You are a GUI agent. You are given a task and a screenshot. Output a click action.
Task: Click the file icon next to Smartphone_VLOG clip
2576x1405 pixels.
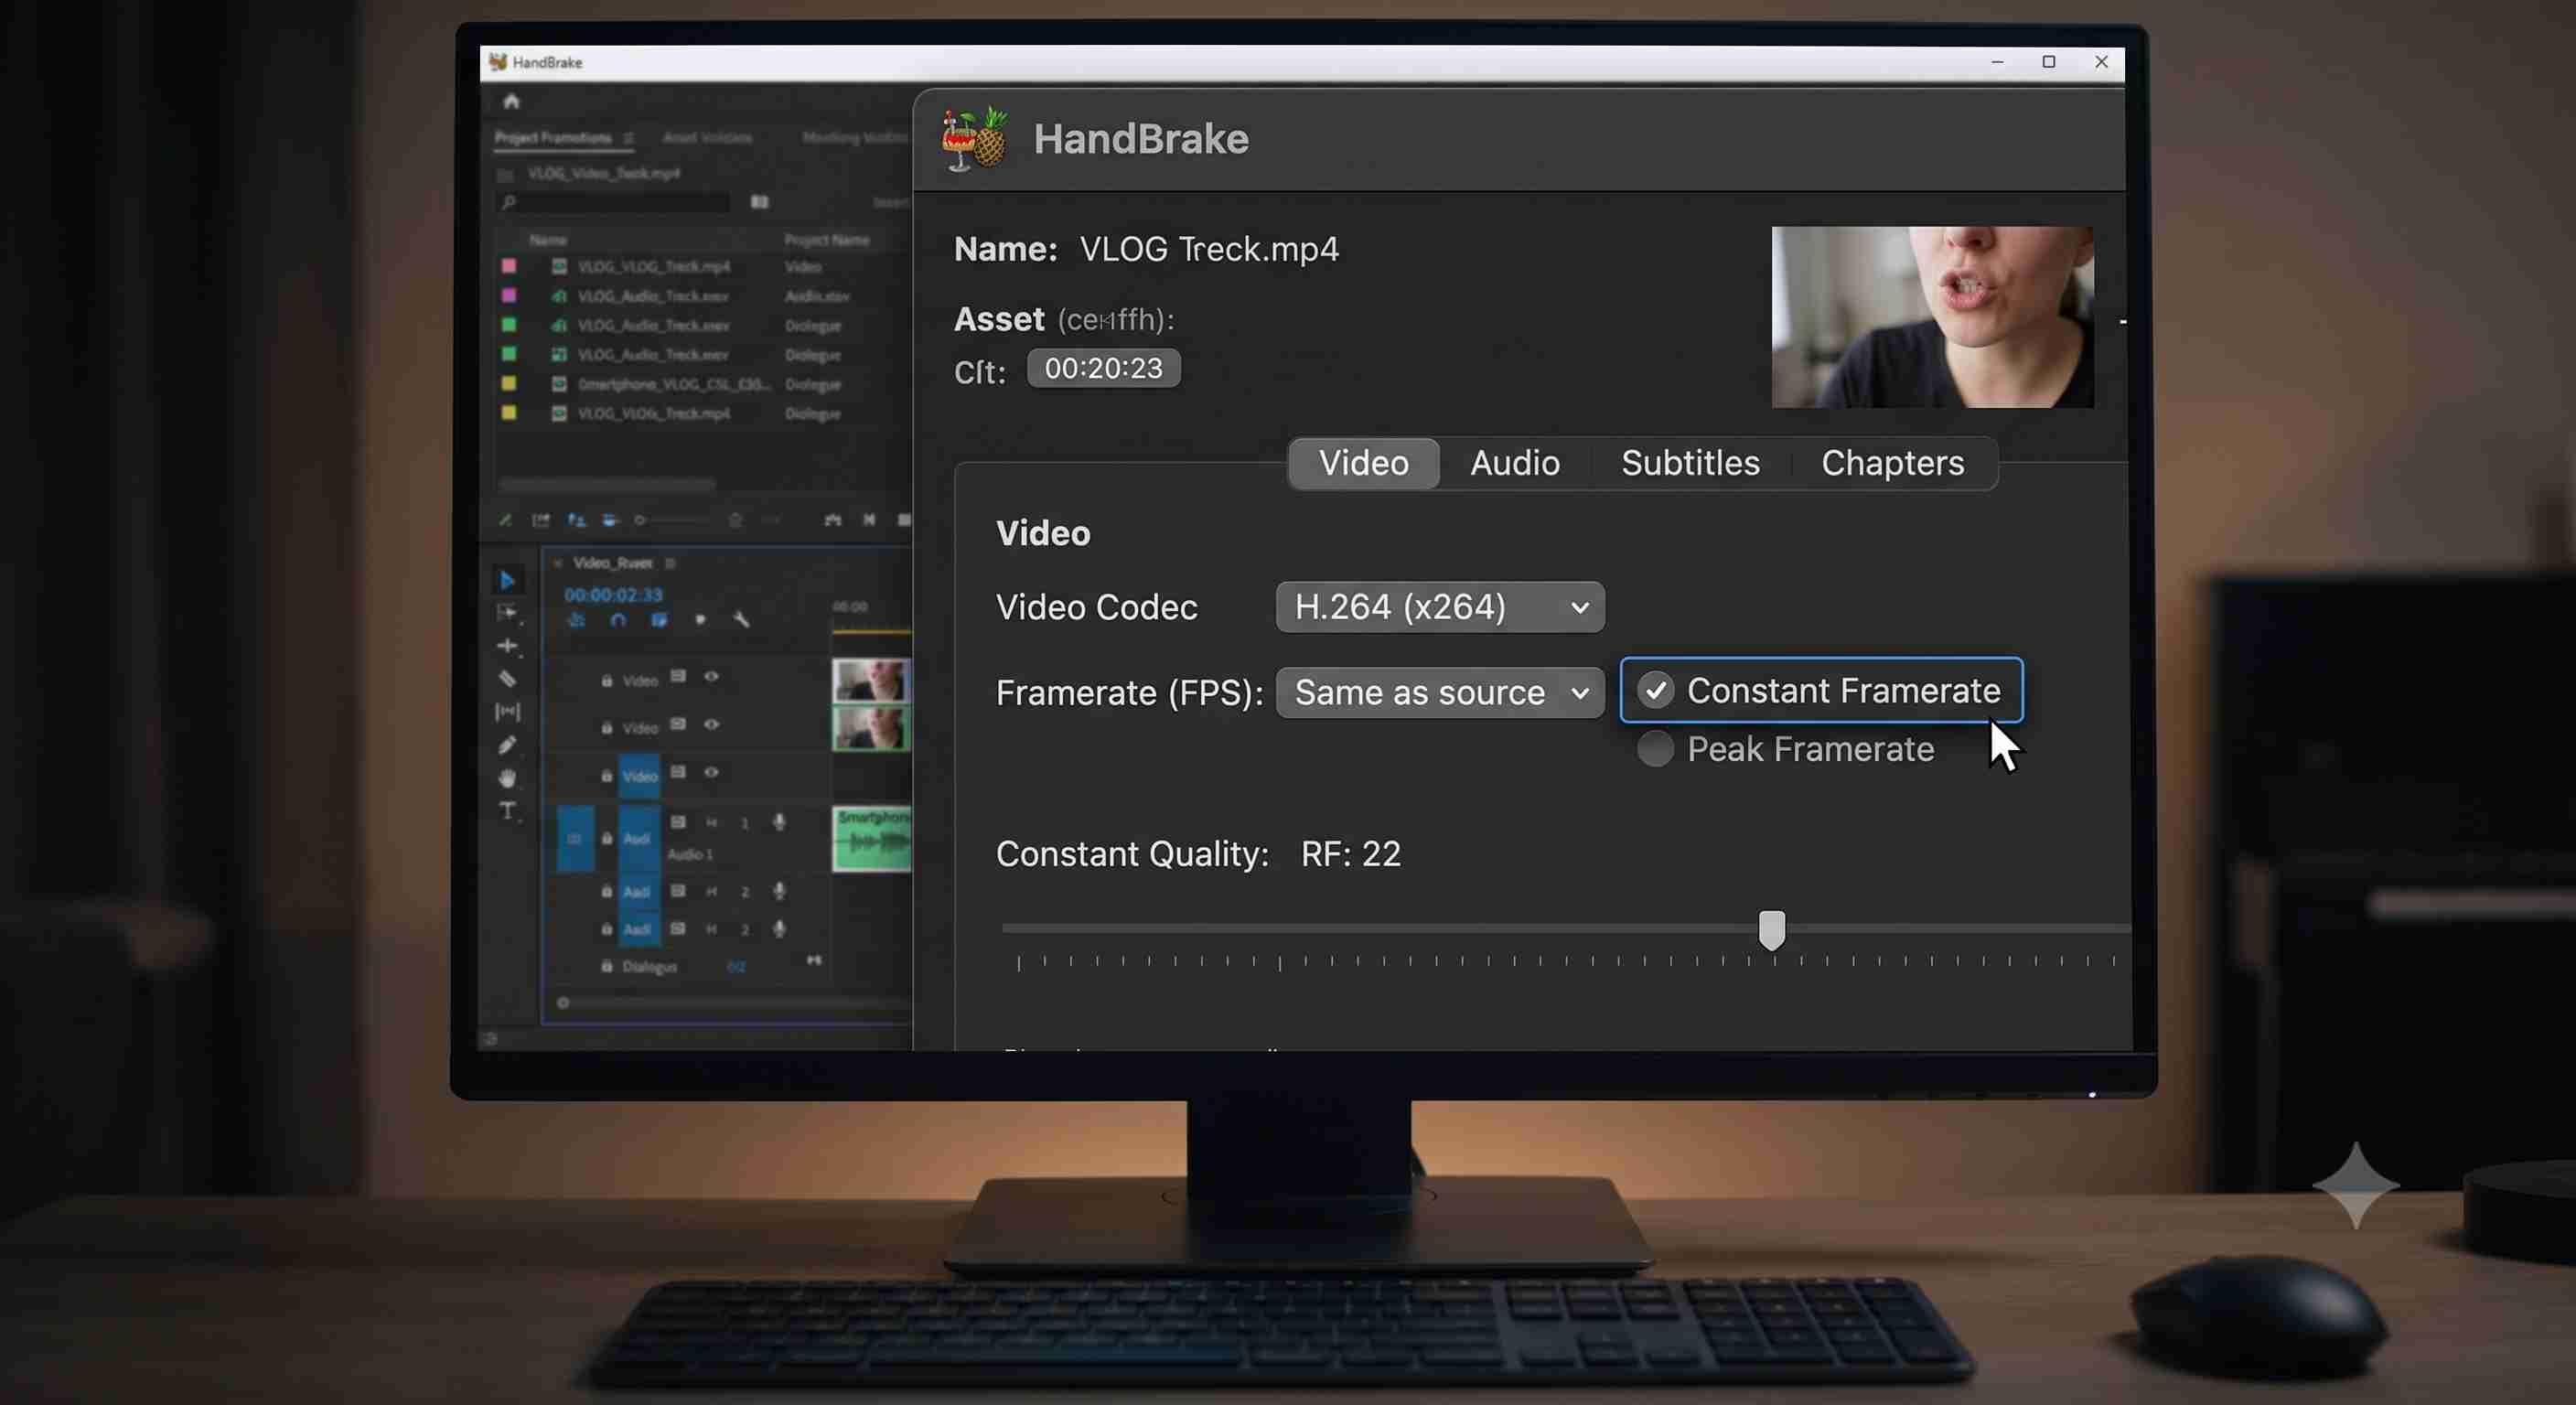(559, 384)
